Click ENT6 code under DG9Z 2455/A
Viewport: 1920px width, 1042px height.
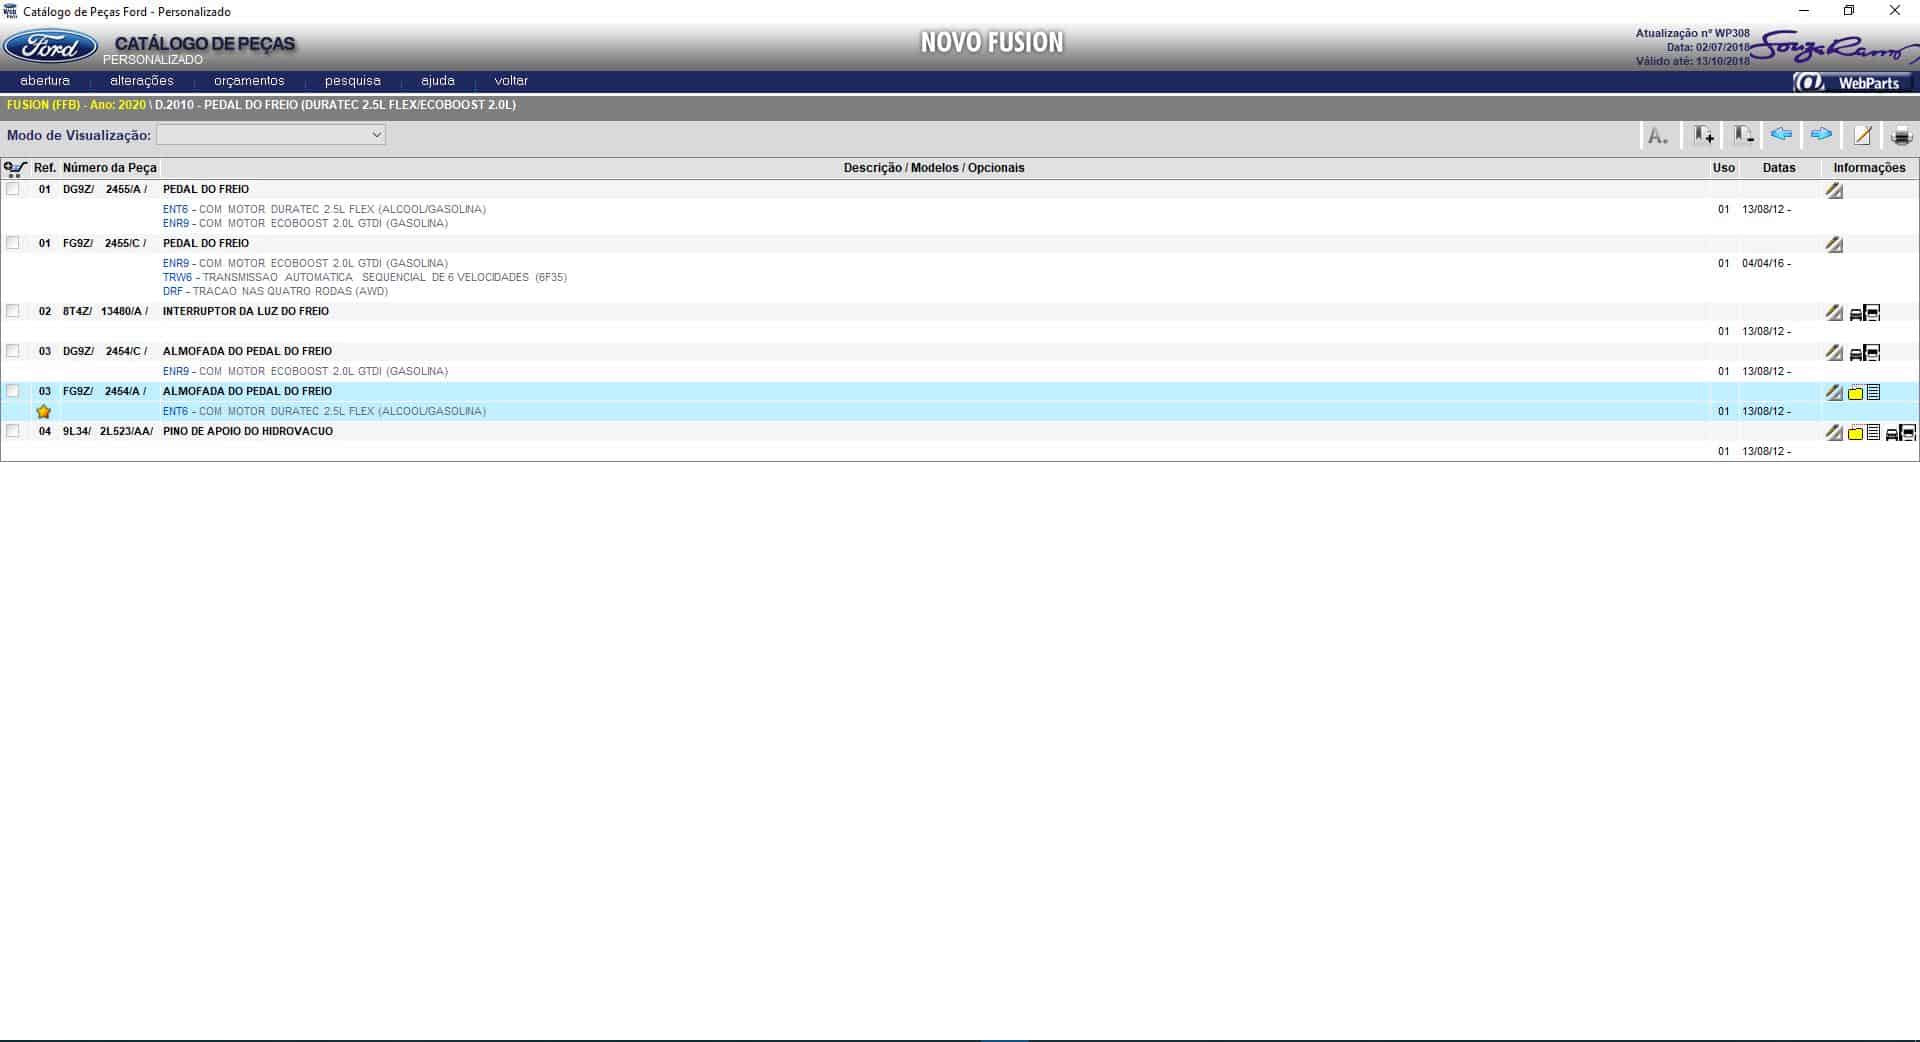coord(175,209)
